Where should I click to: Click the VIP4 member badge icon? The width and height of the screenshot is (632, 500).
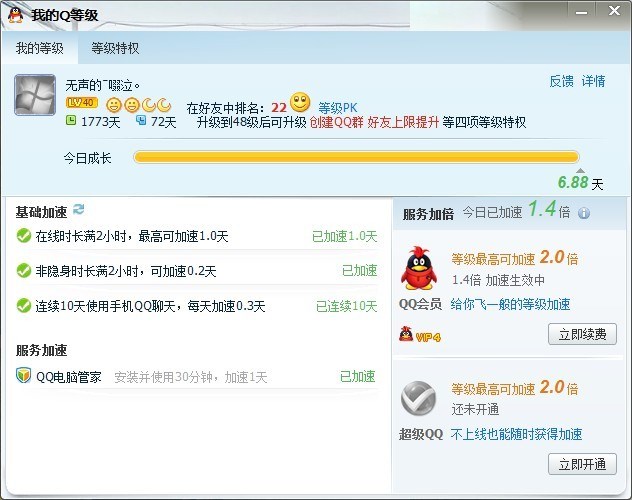click(420, 335)
